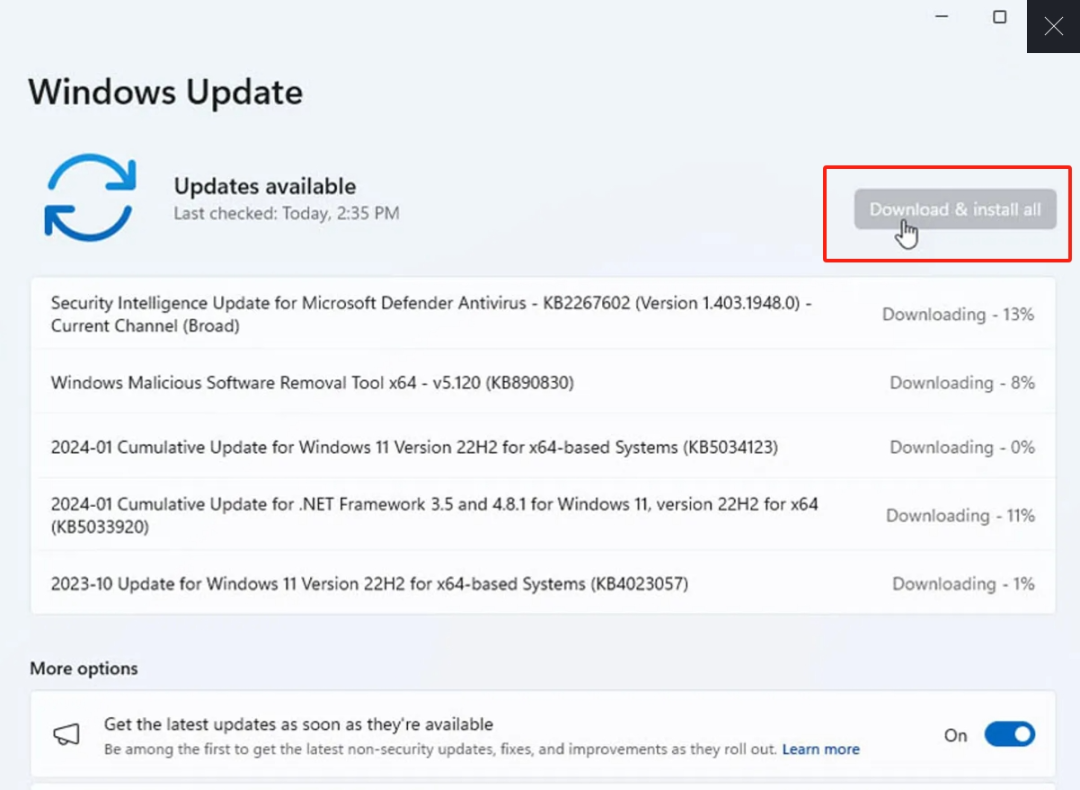The image size is (1080, 790).
Task: Click the Windows Update page title
Action: click(x=165, y=92)
